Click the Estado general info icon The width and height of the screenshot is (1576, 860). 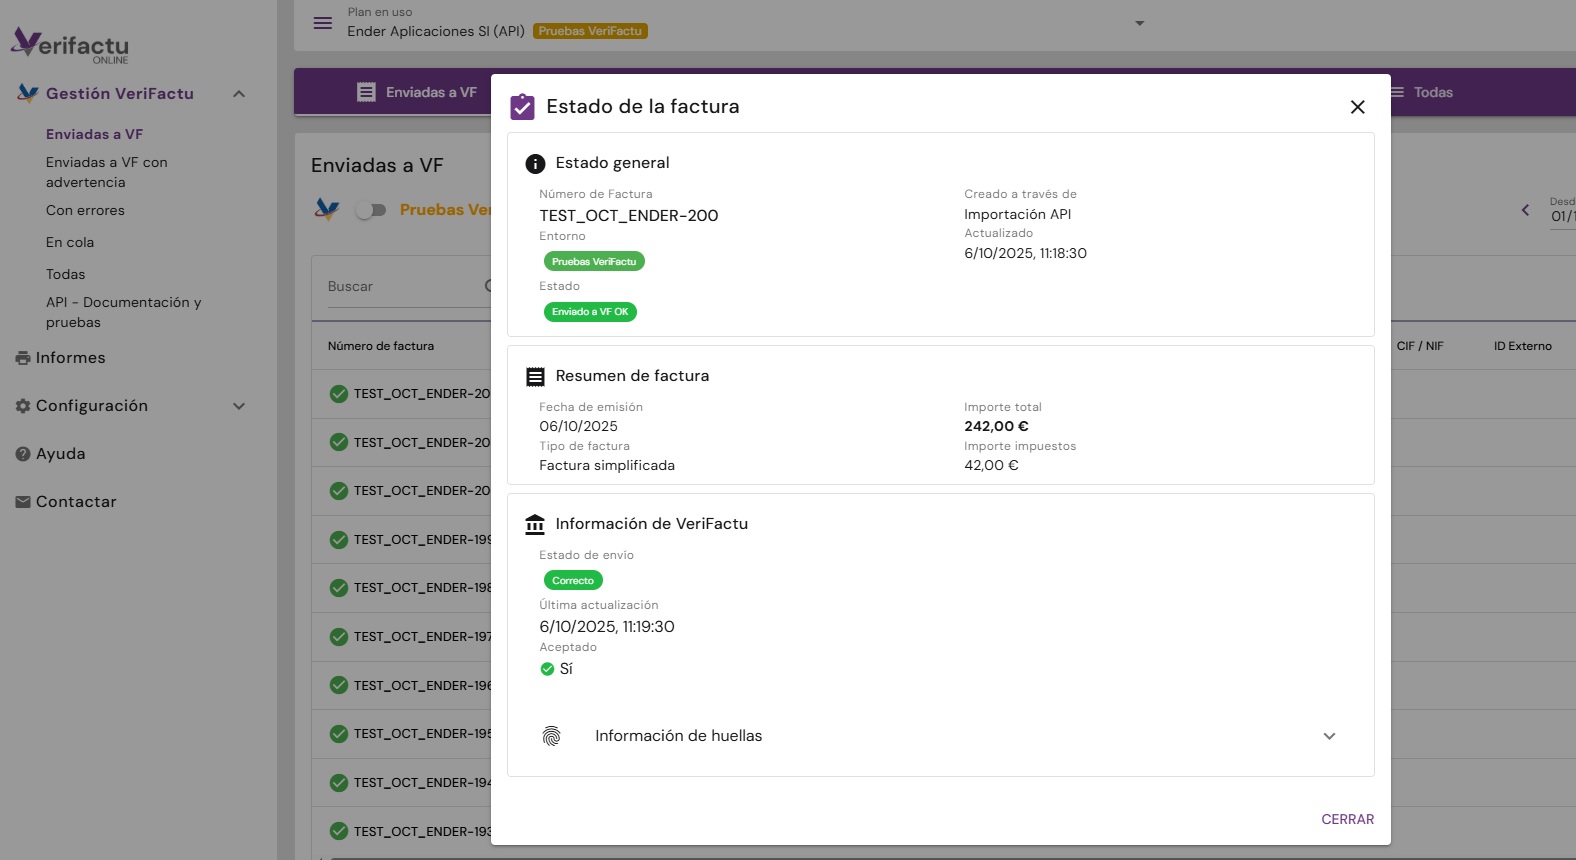pyautogui.click(x=535, y=164)
